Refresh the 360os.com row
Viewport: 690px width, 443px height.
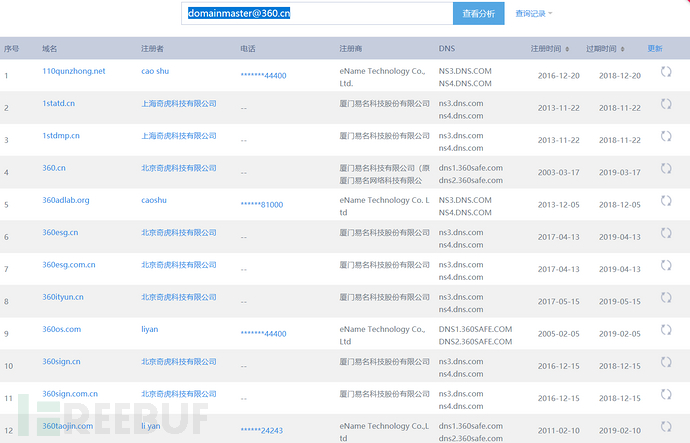pos(666,330)
